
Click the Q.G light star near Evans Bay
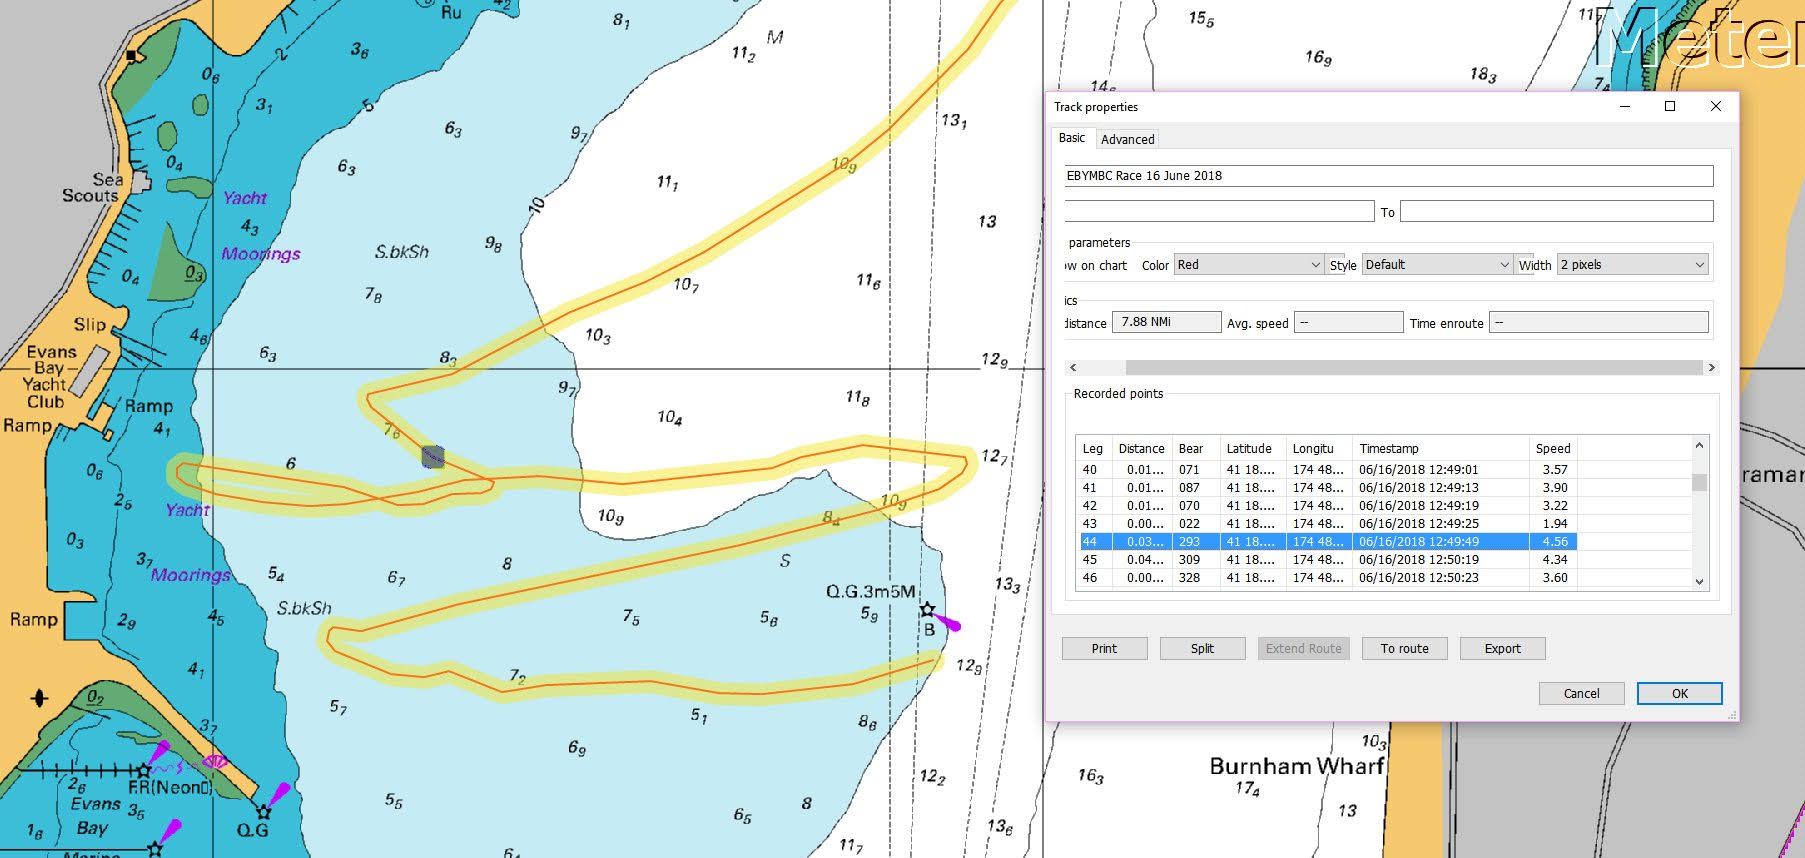pyautogui.click(x=263, y=811)
